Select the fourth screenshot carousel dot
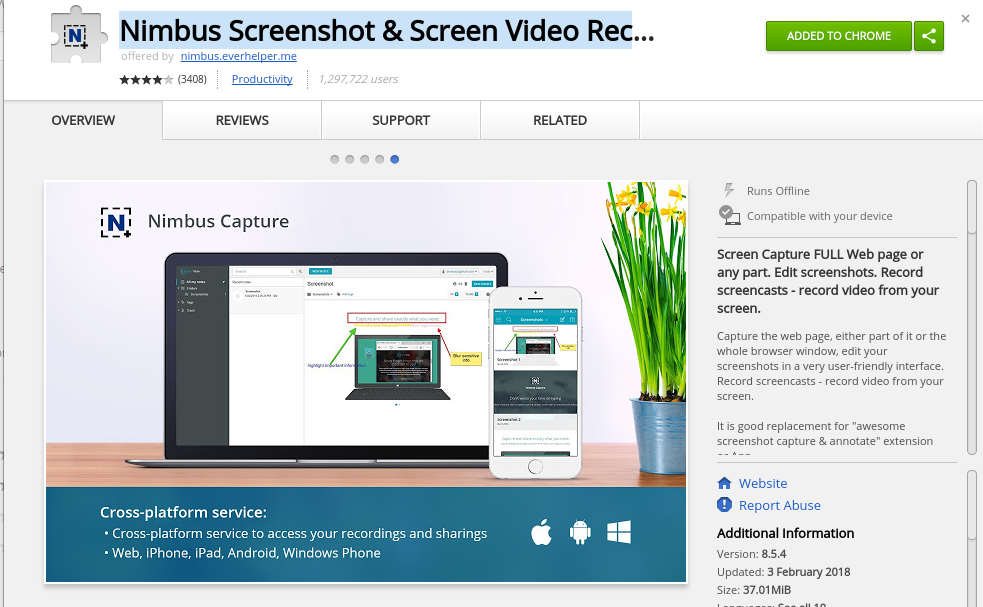Viewport: 983px width, 607px height. click(x=380, y=159)
